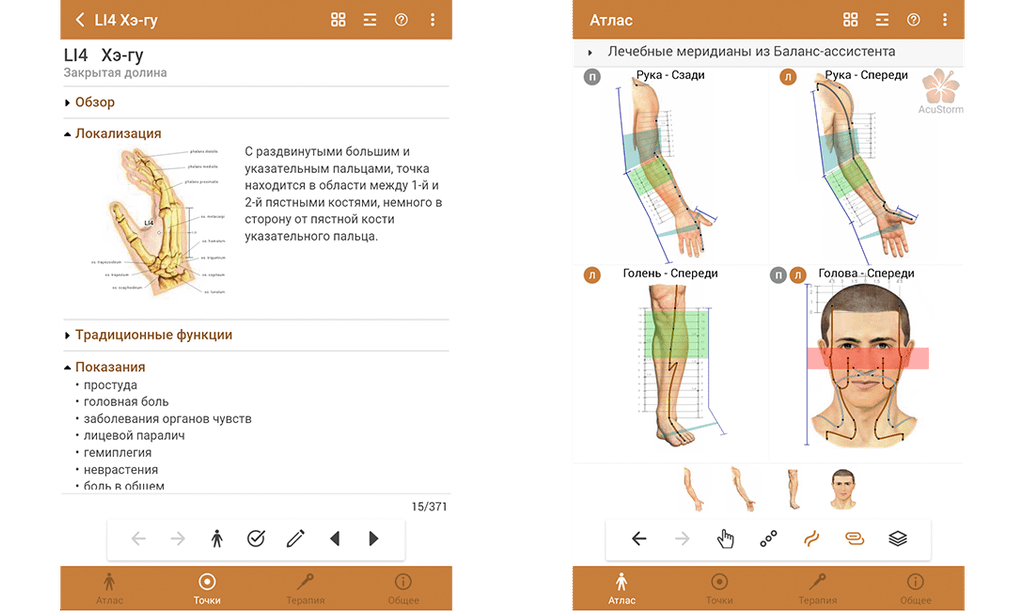Open list menu icon in Атлас header
The width and height of the screenshot is (1024, 611).
pyautogui.click(x=882, y=20)
